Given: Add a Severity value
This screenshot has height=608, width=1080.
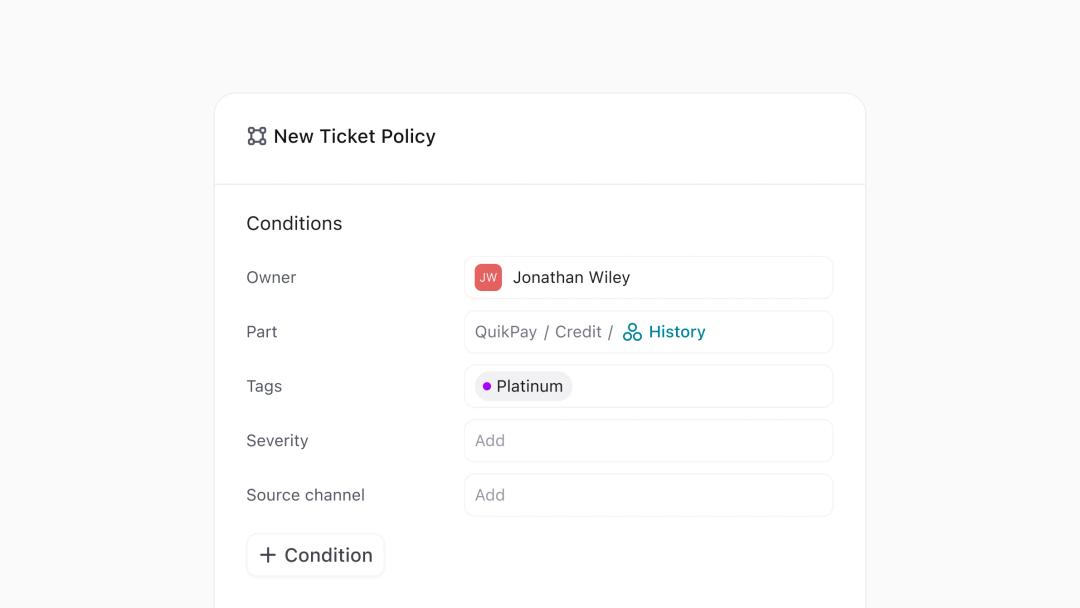Looking at the screenshot, I should click(x=648, y=440).
